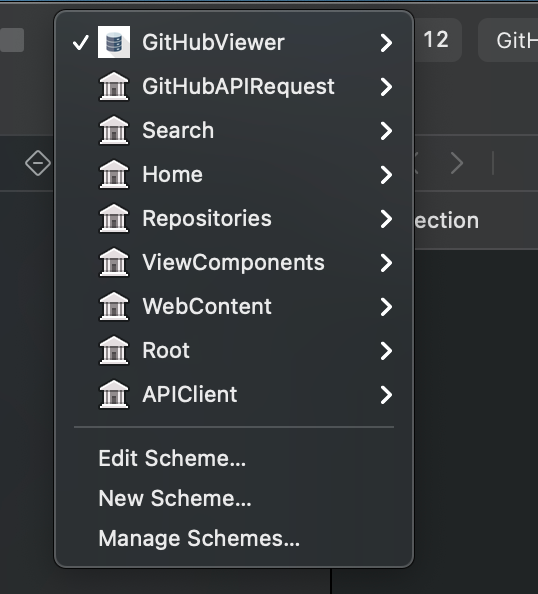
Task: Select the Root scheme
Action: (234, 350)
